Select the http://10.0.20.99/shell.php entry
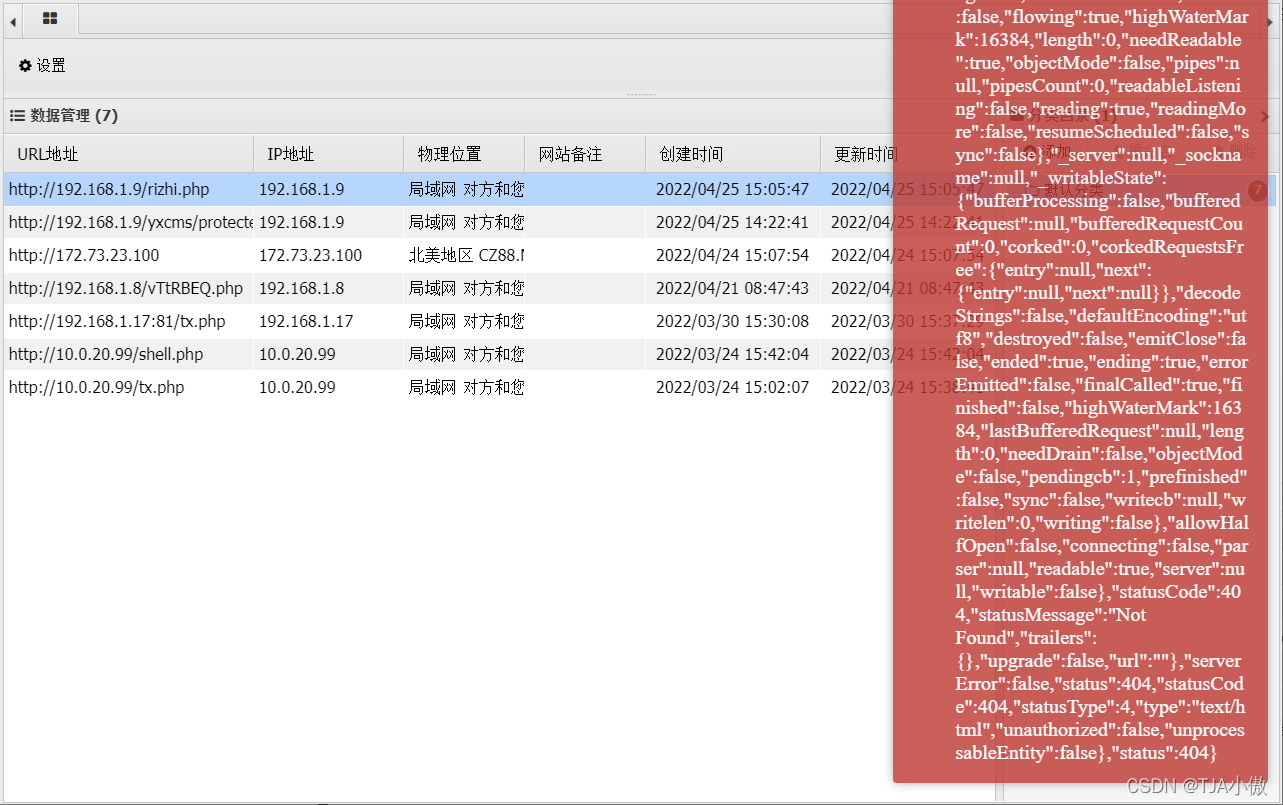Screen dimensions: 1283x805 [x=106, y=354]
